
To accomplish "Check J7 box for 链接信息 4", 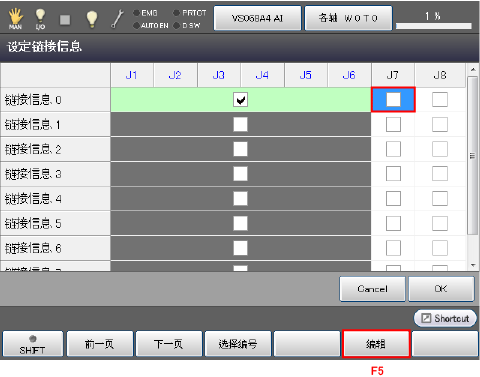I will 393,199.
